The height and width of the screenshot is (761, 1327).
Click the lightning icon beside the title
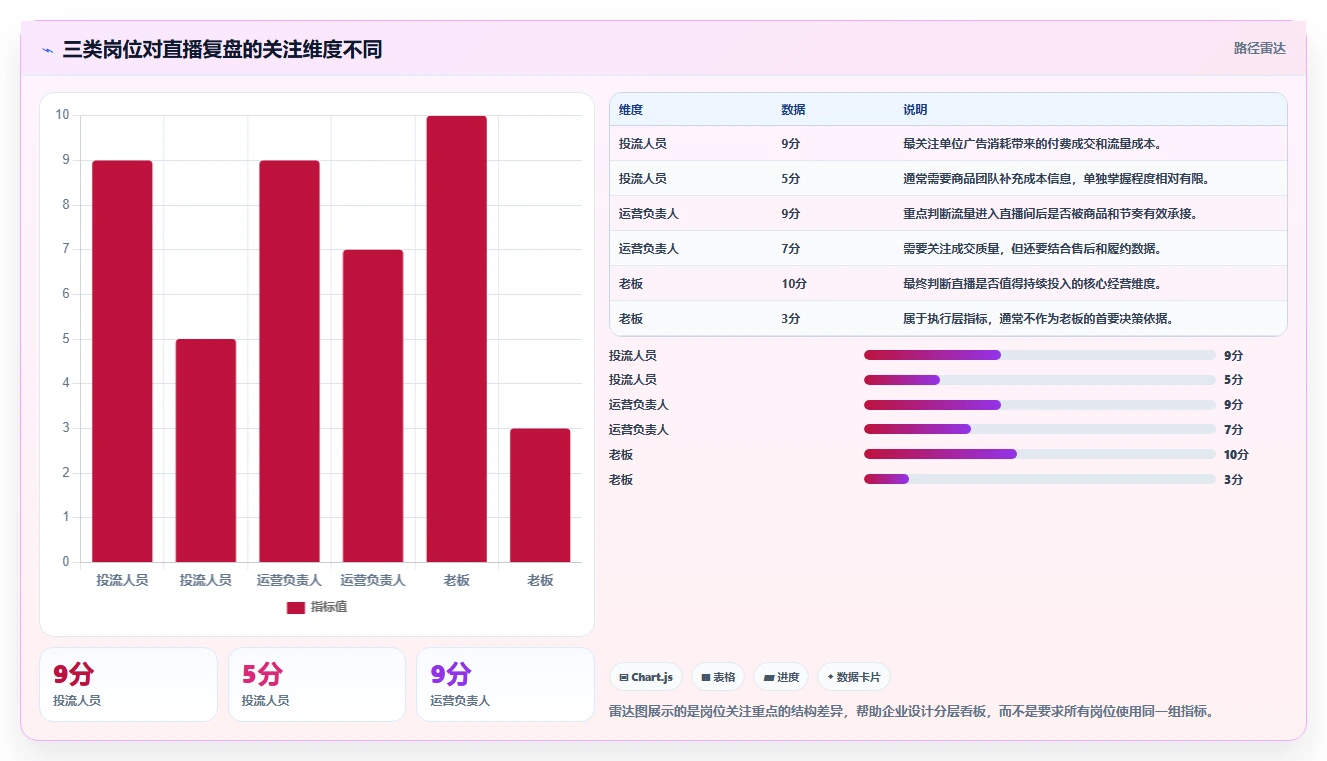(48, 50)
